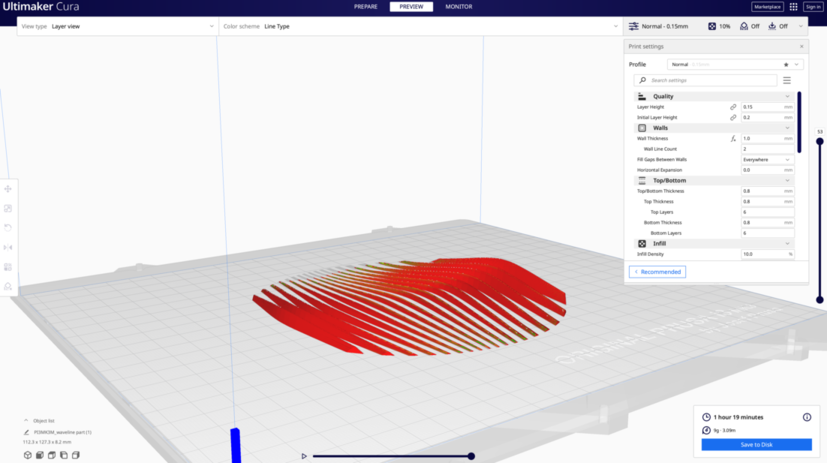Image resolution: width=827 pixels, height=463 pixels.
Task: Click the Infill Density value field
Action: (767, 254)
